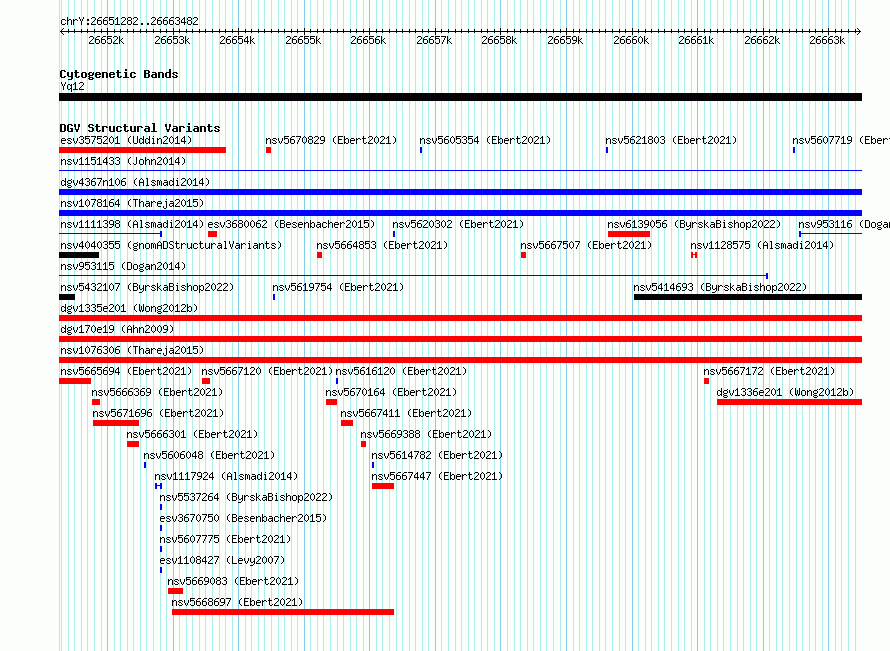Select nsv5414693 (ByrskaBishop2022) label
Image resolution: width=890 pixels, height=651 pixels.
click(x=720, y=287)
